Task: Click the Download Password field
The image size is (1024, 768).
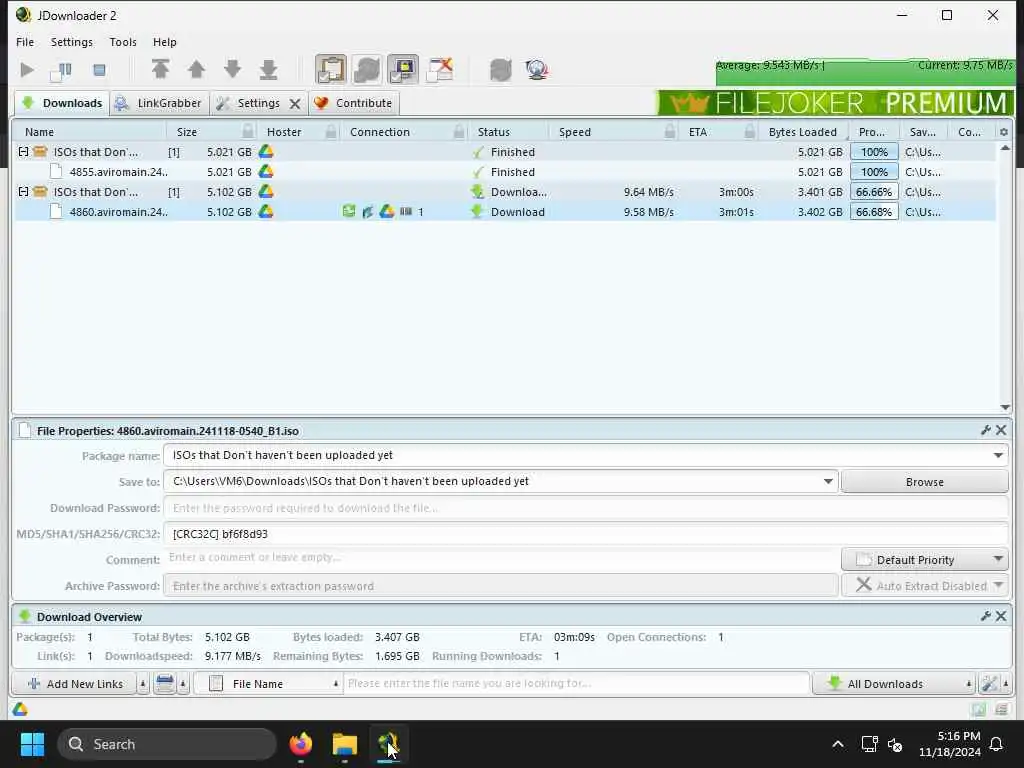Action: [585, 507]
